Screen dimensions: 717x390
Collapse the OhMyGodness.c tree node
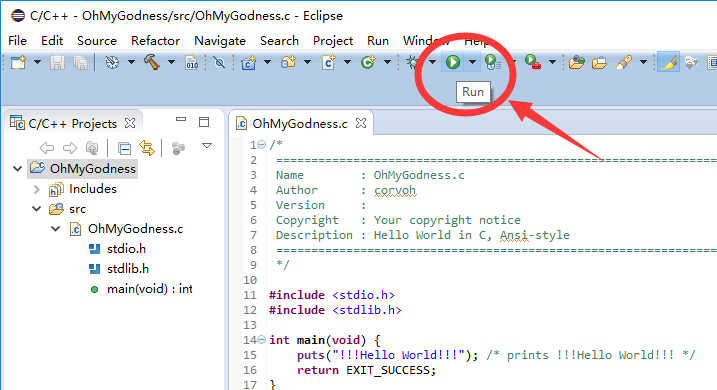click(55, 229)
